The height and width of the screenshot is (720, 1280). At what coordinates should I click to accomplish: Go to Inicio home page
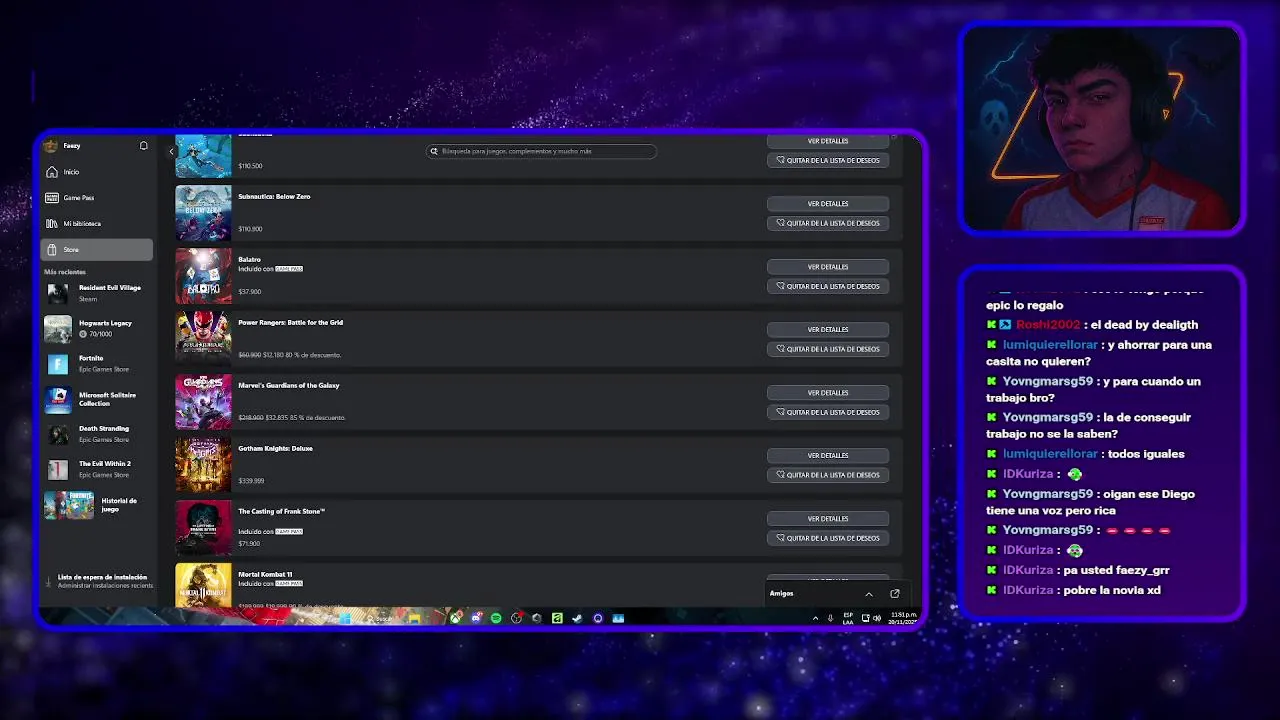click(96, 172)
